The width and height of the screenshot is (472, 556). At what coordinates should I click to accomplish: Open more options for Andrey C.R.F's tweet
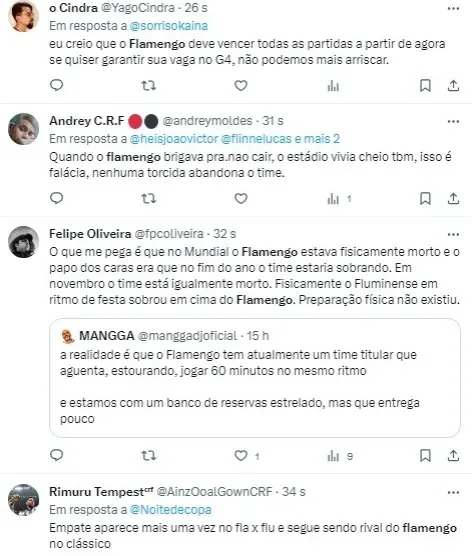(x=453, y=122)
